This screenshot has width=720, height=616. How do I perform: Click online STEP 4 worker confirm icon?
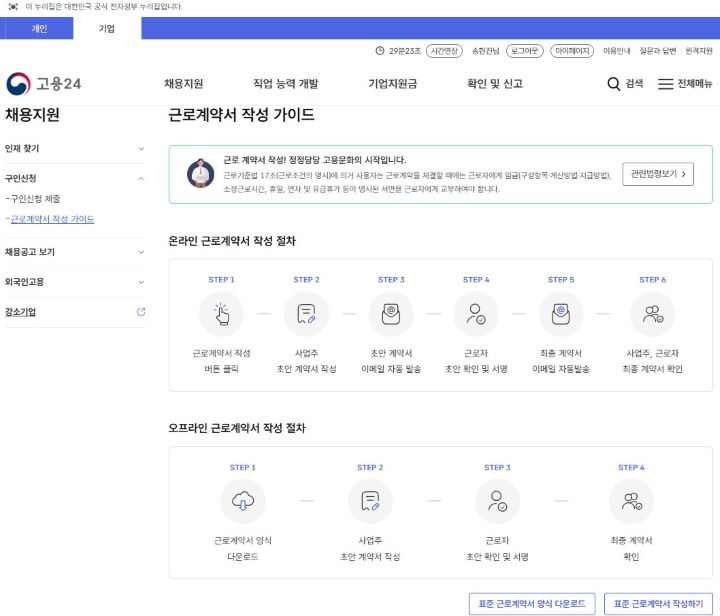(x=476, y=314)
